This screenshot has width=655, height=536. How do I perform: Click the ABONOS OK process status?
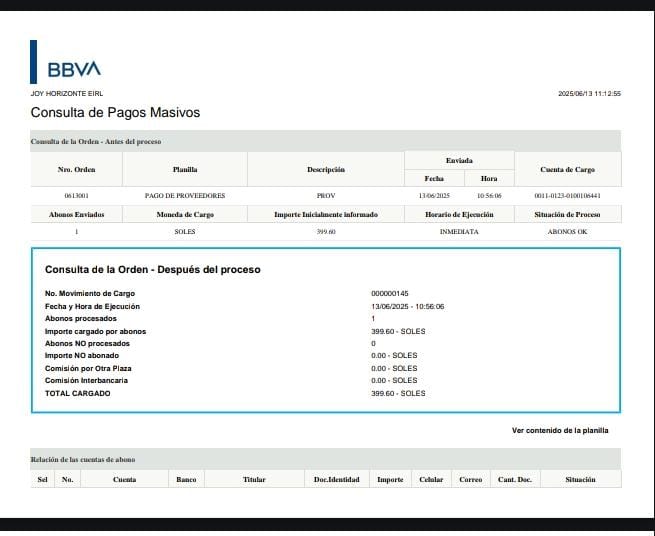pos(568,232)
